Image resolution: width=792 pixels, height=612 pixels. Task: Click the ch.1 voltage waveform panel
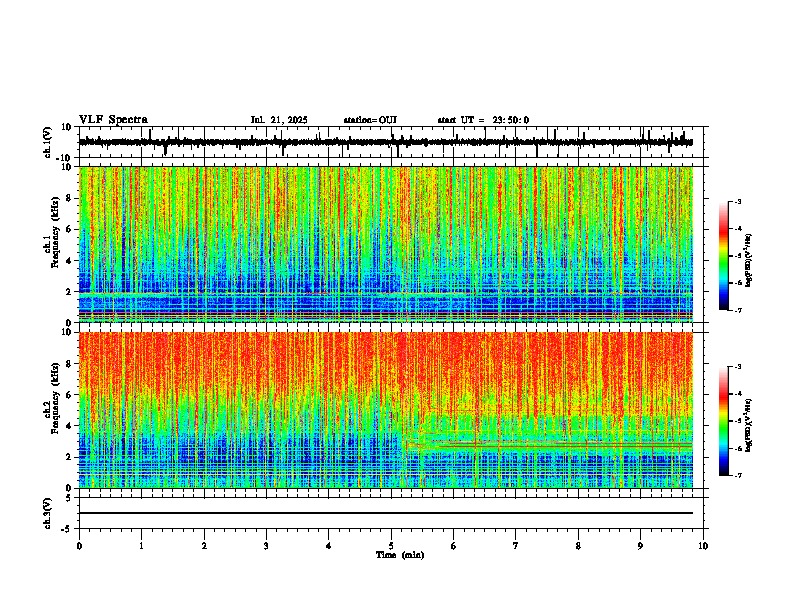coord(391,142)
